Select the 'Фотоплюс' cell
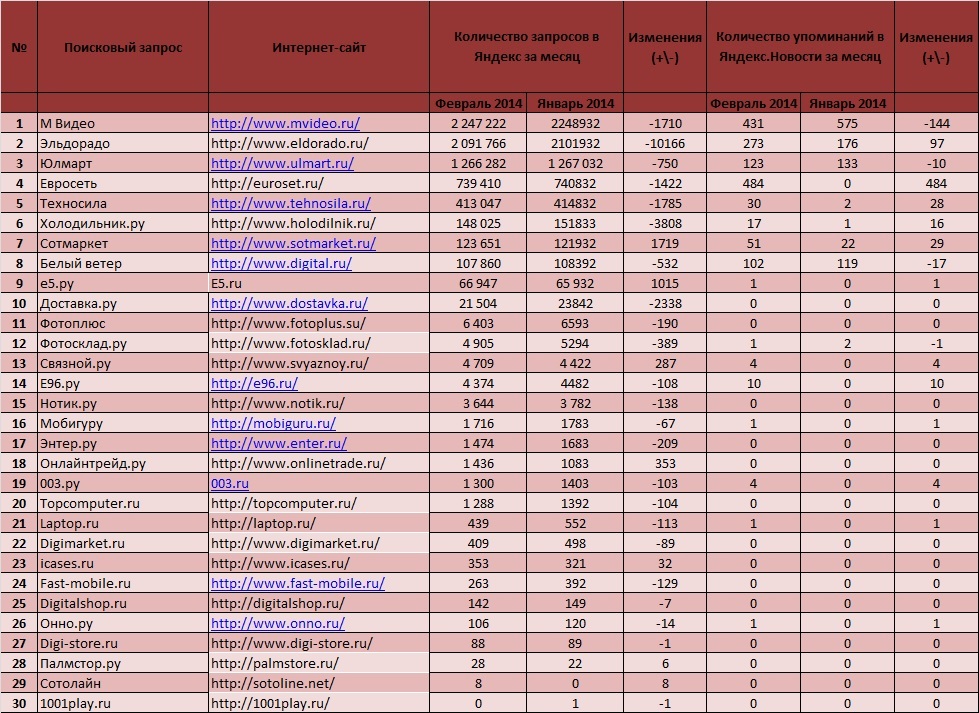Viewport: 979px width, 713px height. [123, 323]
